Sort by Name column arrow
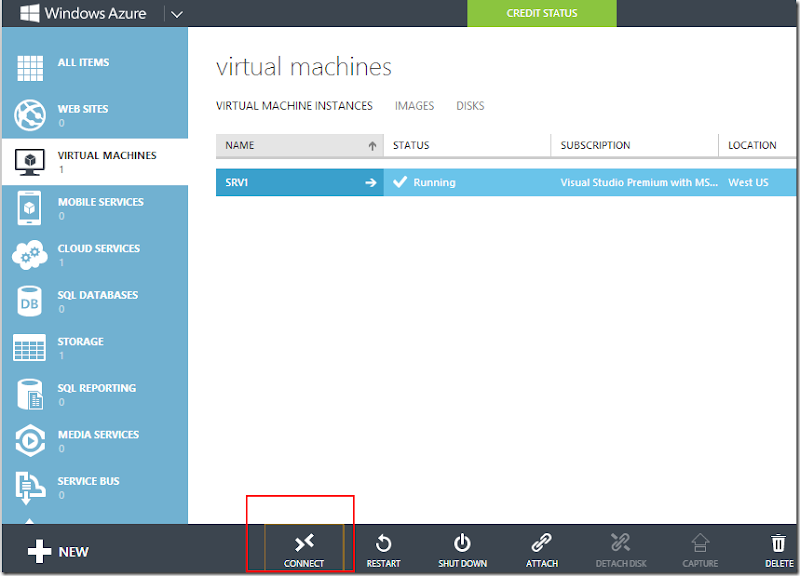The image size is (800, 576). [x=372, y=146]
